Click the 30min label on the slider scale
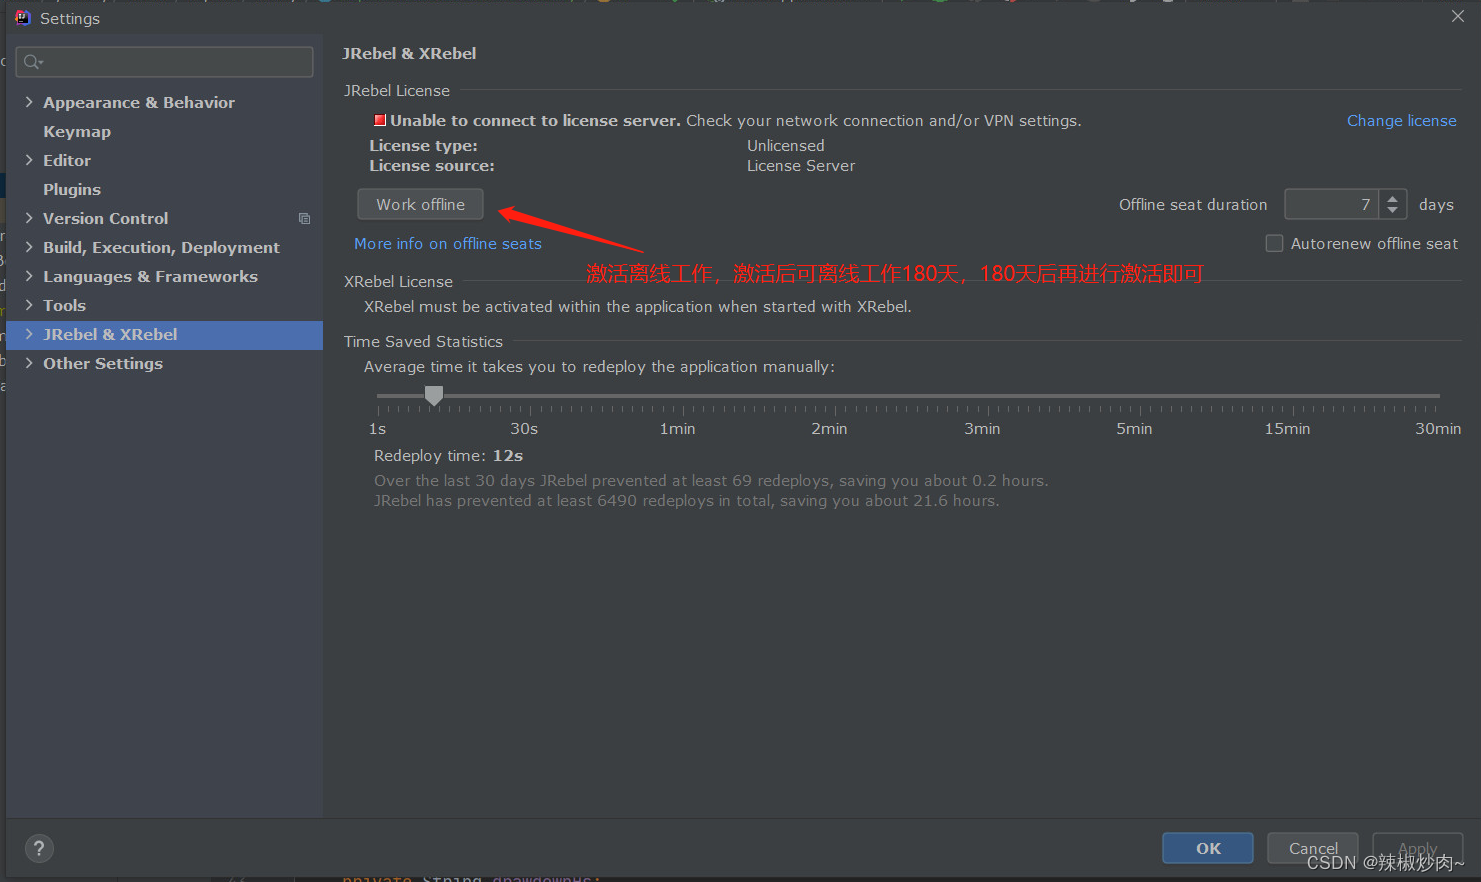The image size is (1481, 882). coord(1438,428)
